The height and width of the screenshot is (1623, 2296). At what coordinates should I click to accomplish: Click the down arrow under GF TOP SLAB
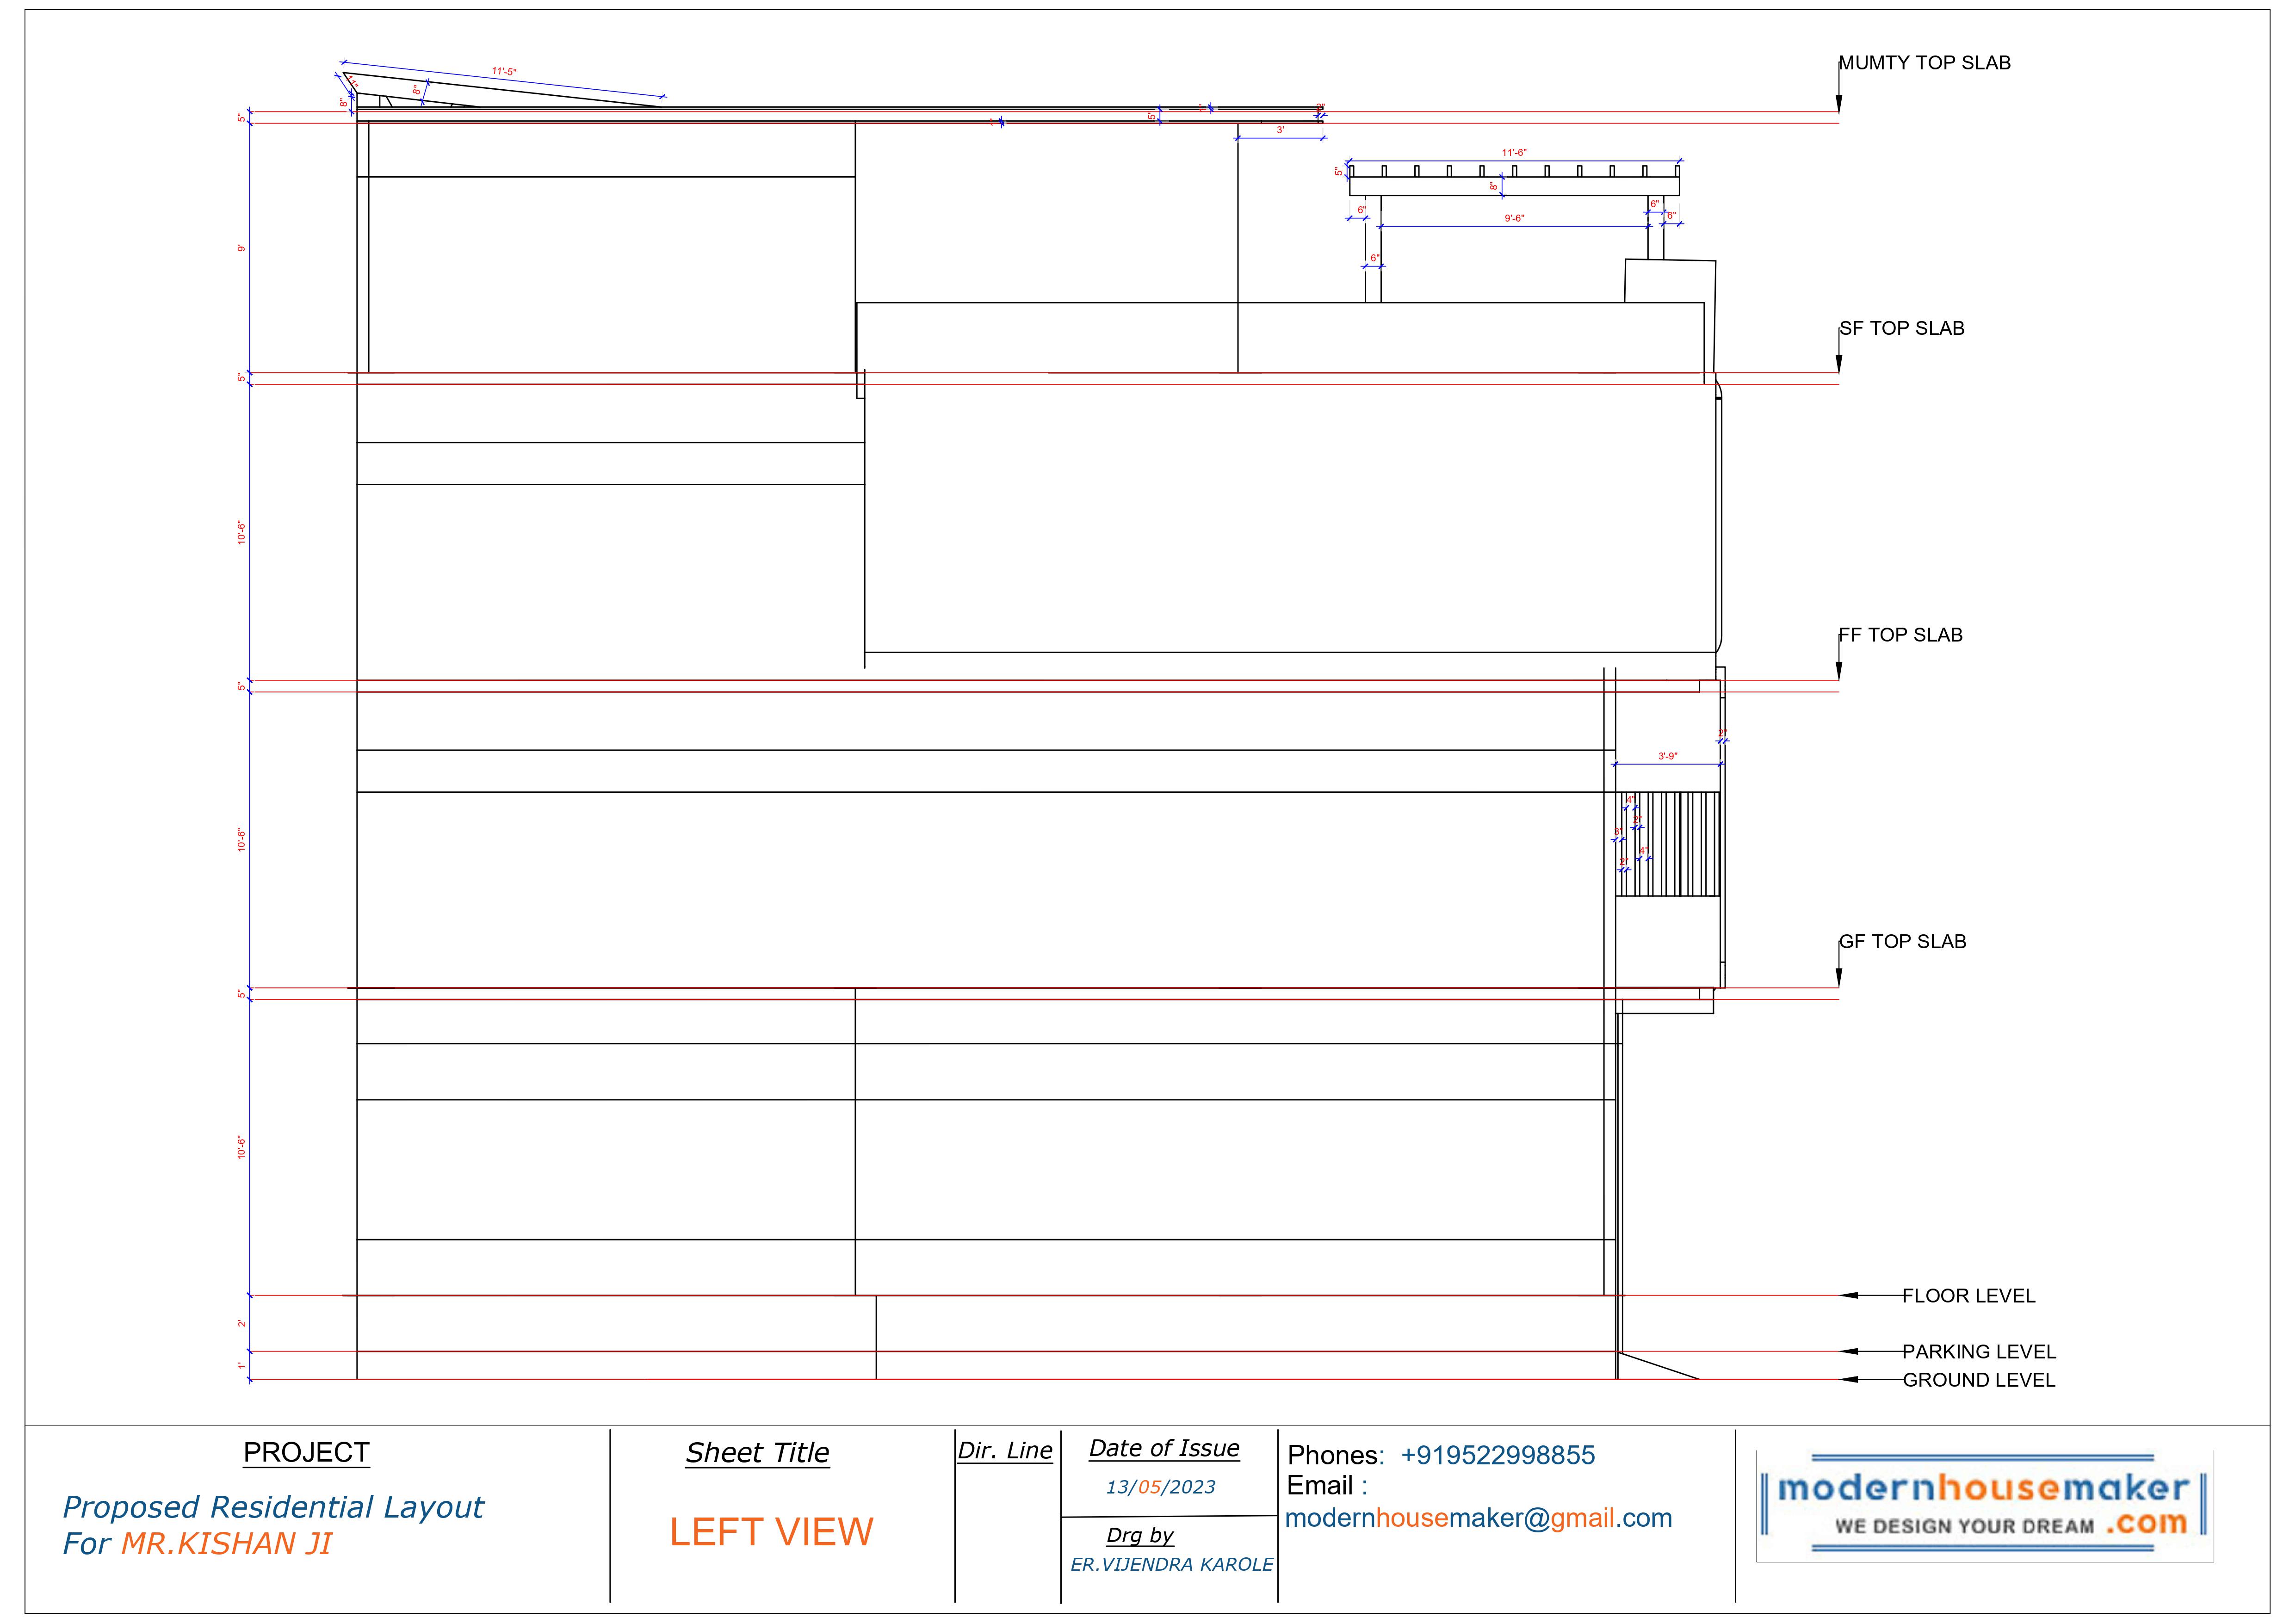(1838, 978)
